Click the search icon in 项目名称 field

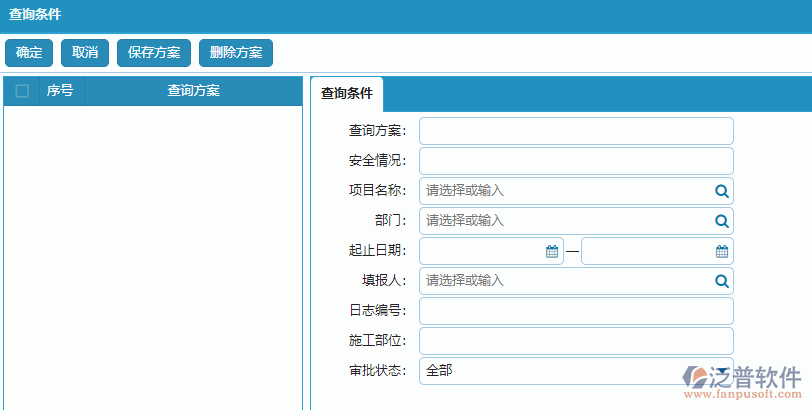click(x=722, y=191)
